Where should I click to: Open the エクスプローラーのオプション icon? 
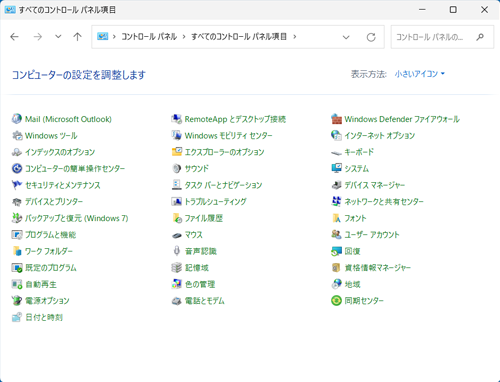tap(176, 152)
